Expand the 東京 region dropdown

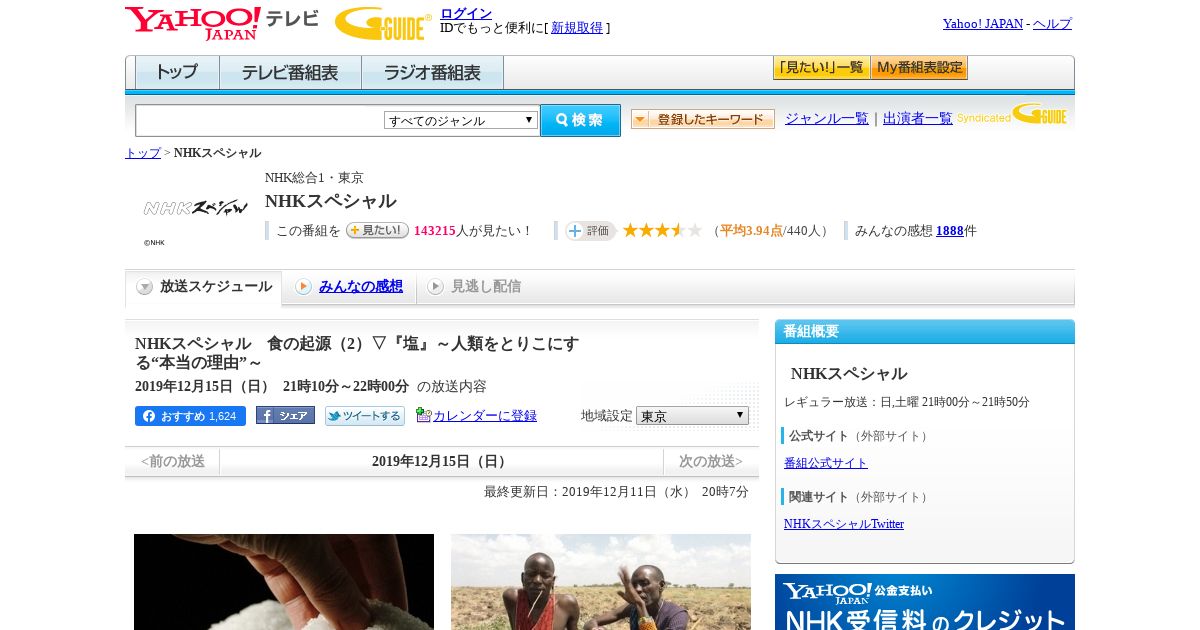[692, 415]
